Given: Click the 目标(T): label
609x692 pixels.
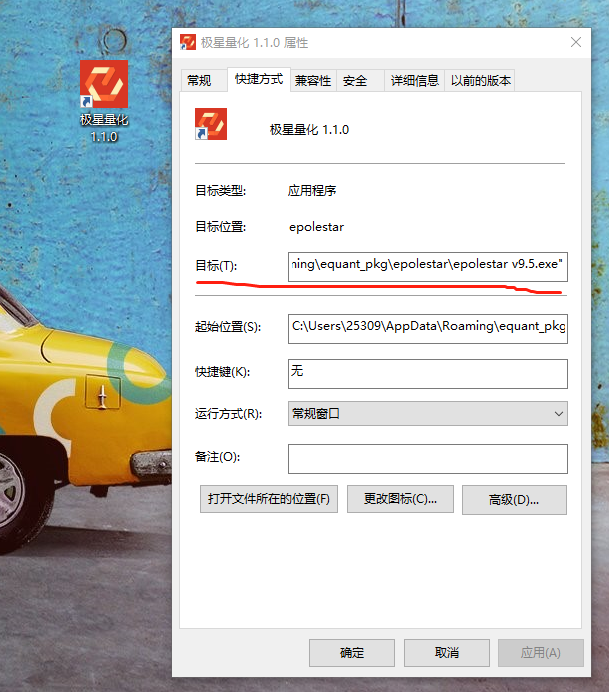Looking at the screenshot, I should tap(216, 266).
